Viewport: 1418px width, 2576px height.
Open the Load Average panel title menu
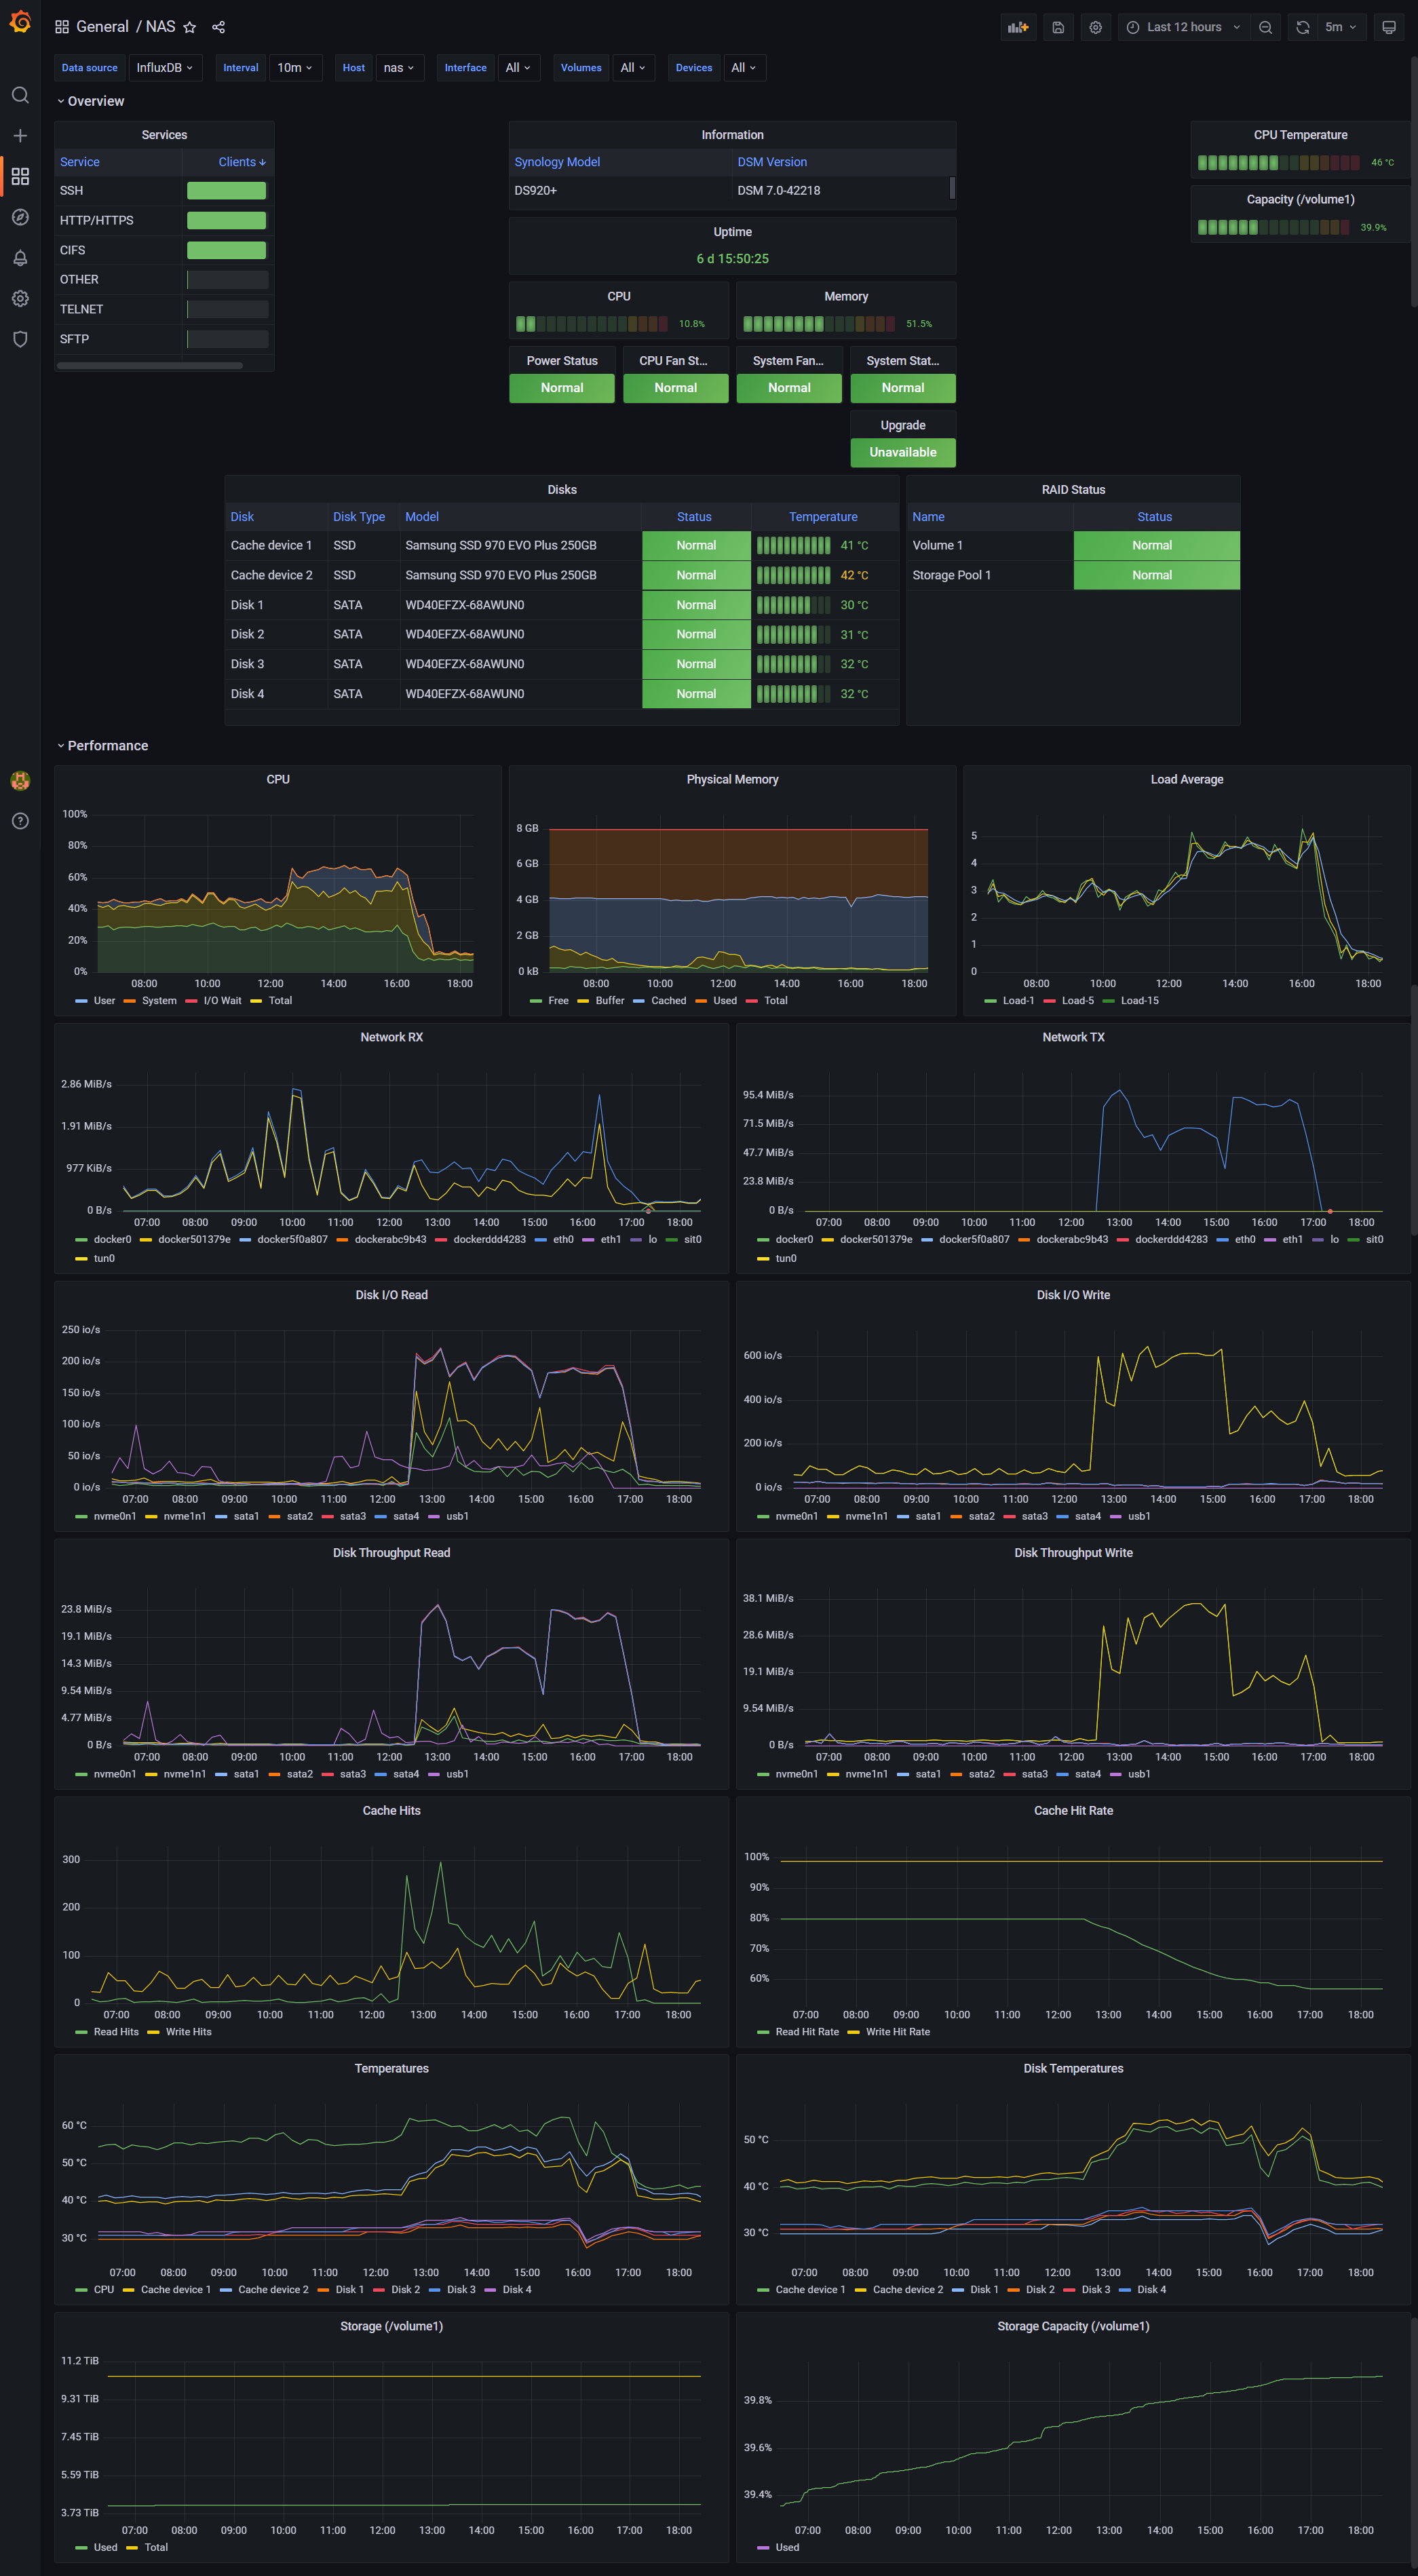[1187, 780]
